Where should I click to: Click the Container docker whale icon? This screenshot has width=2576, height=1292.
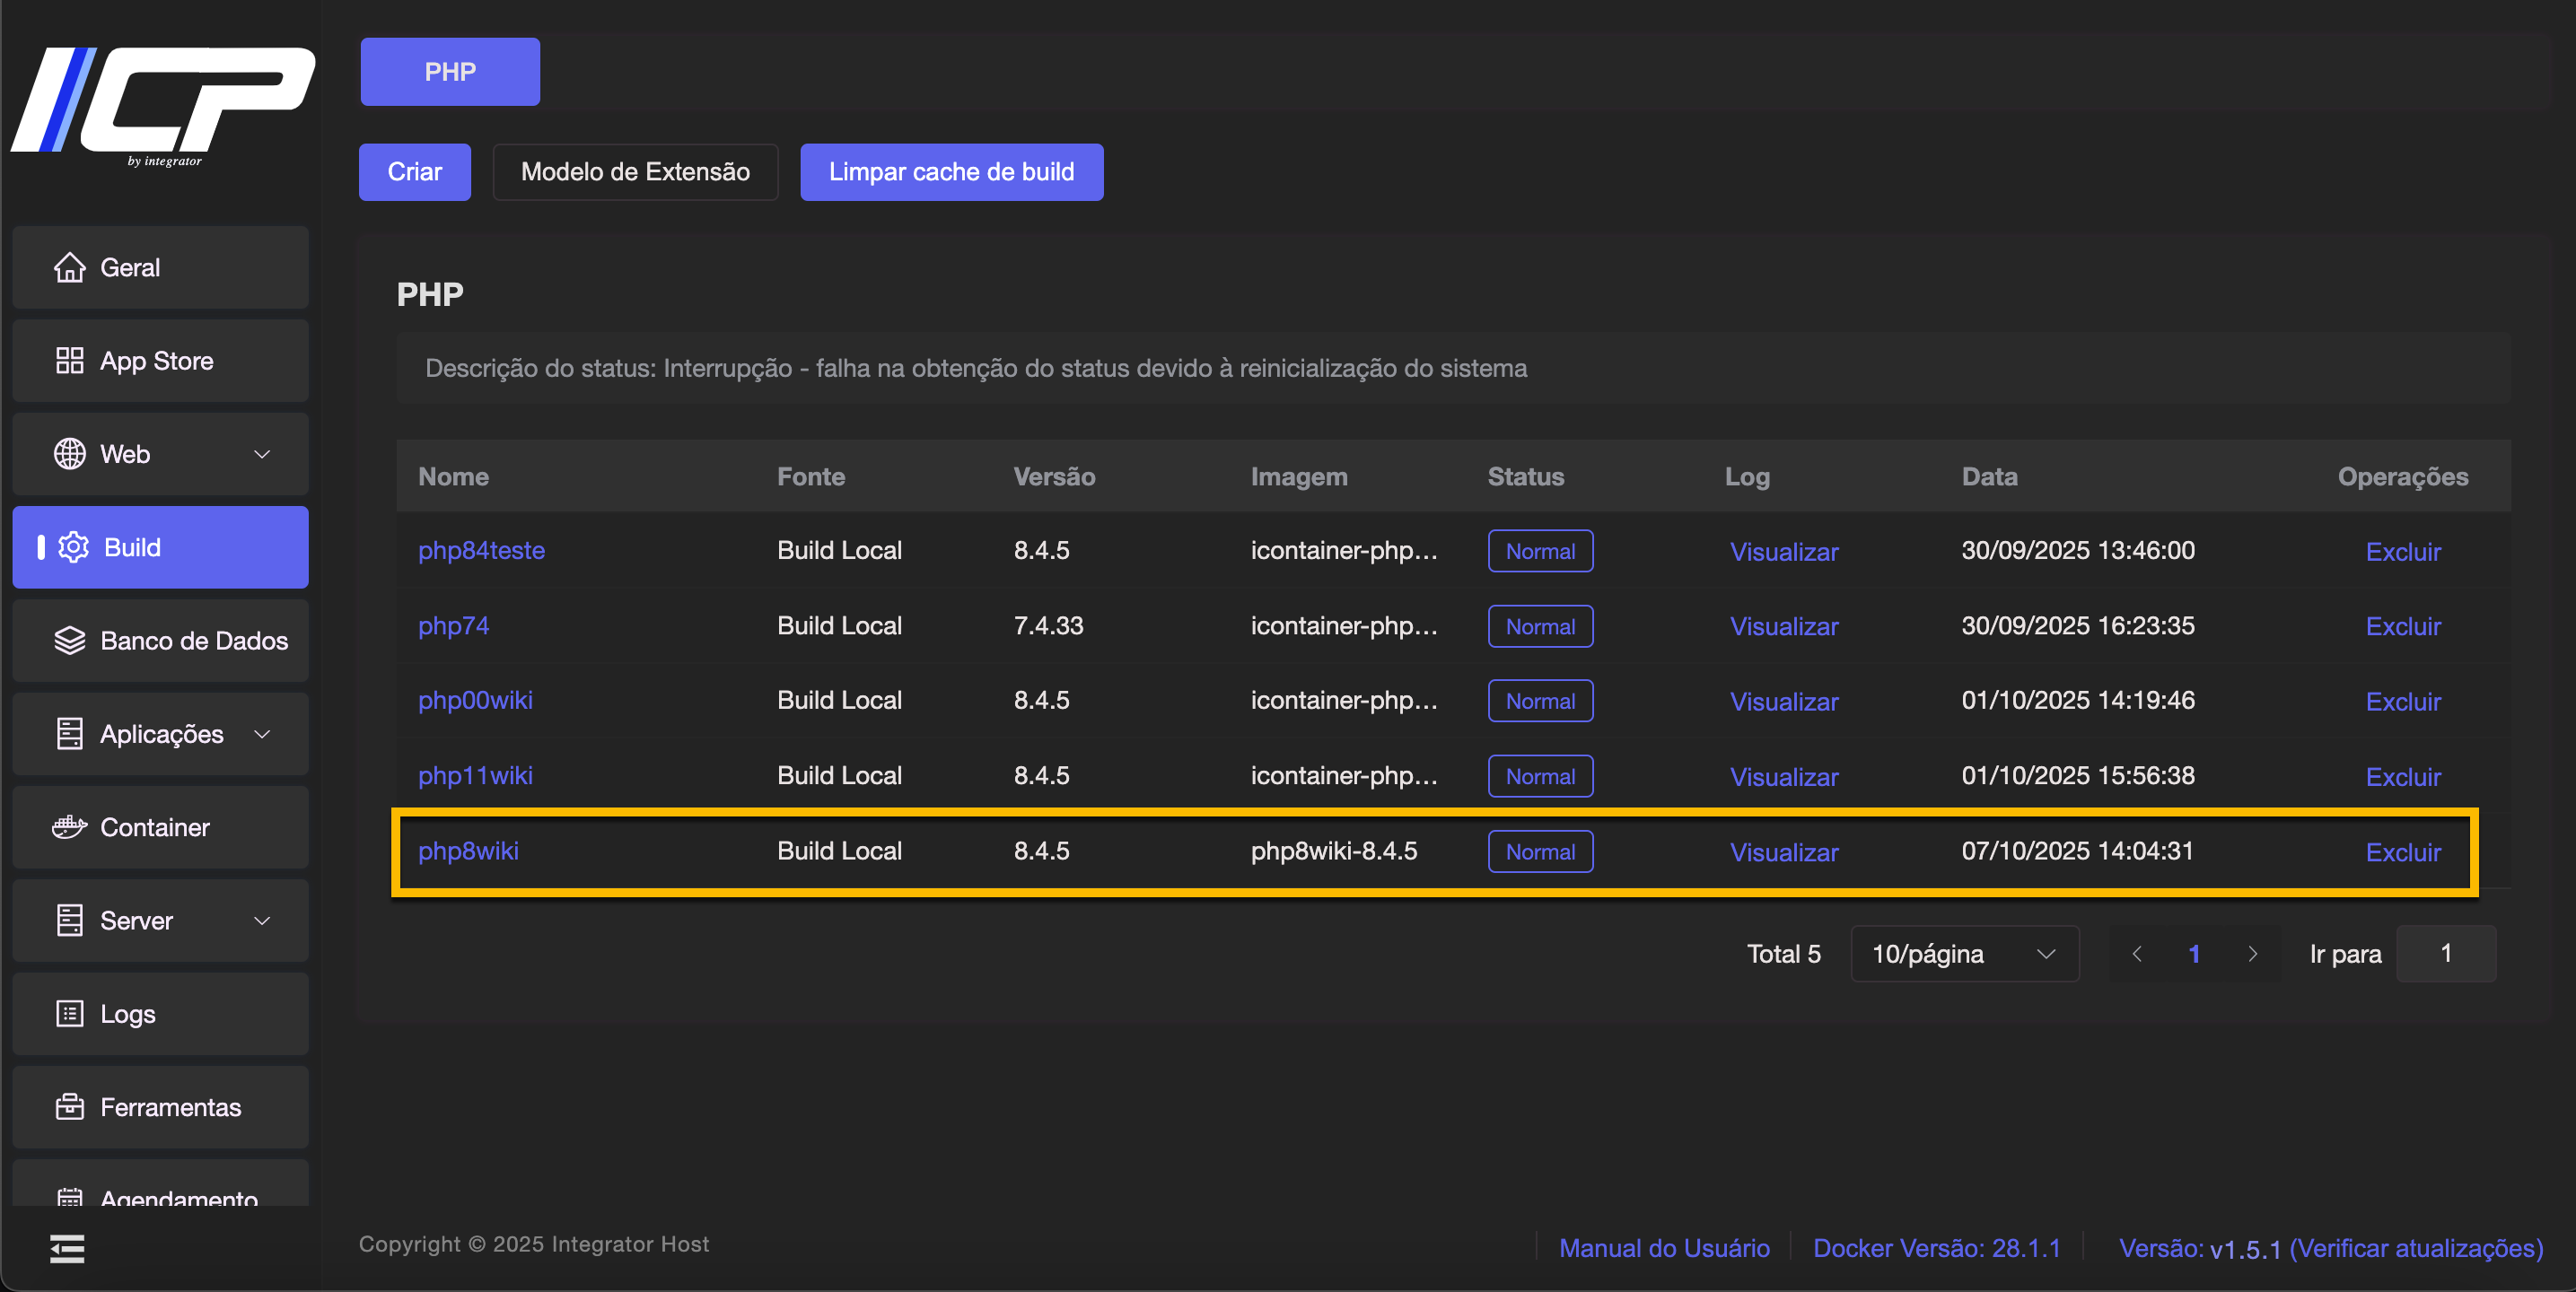point(69,827)
